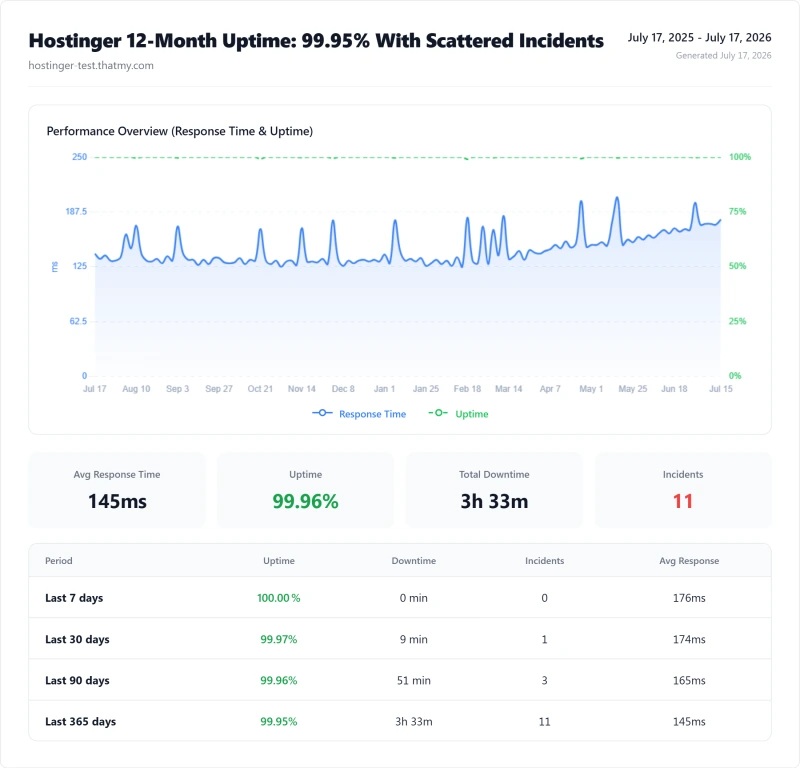Click the Uptime legend marker icon
Image resolution: width=800 pixels, height=768 pixels.
coord(438,413)
